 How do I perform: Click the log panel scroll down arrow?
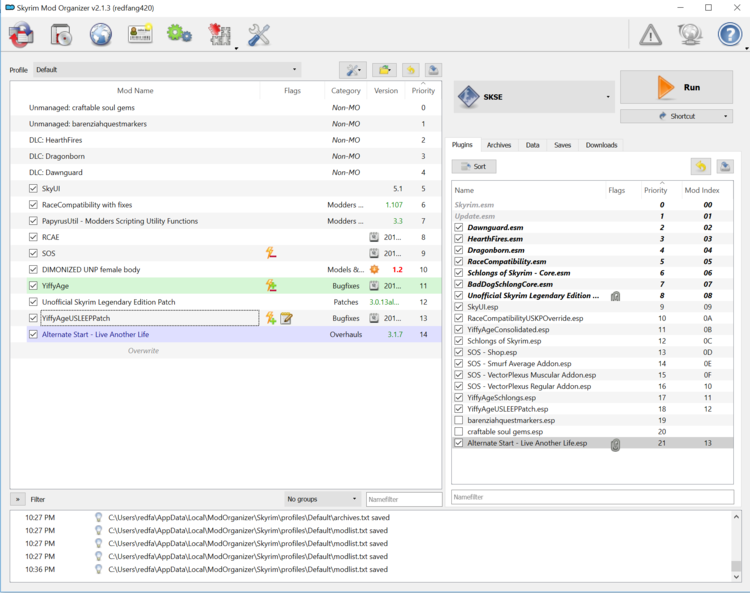[737, 577]
